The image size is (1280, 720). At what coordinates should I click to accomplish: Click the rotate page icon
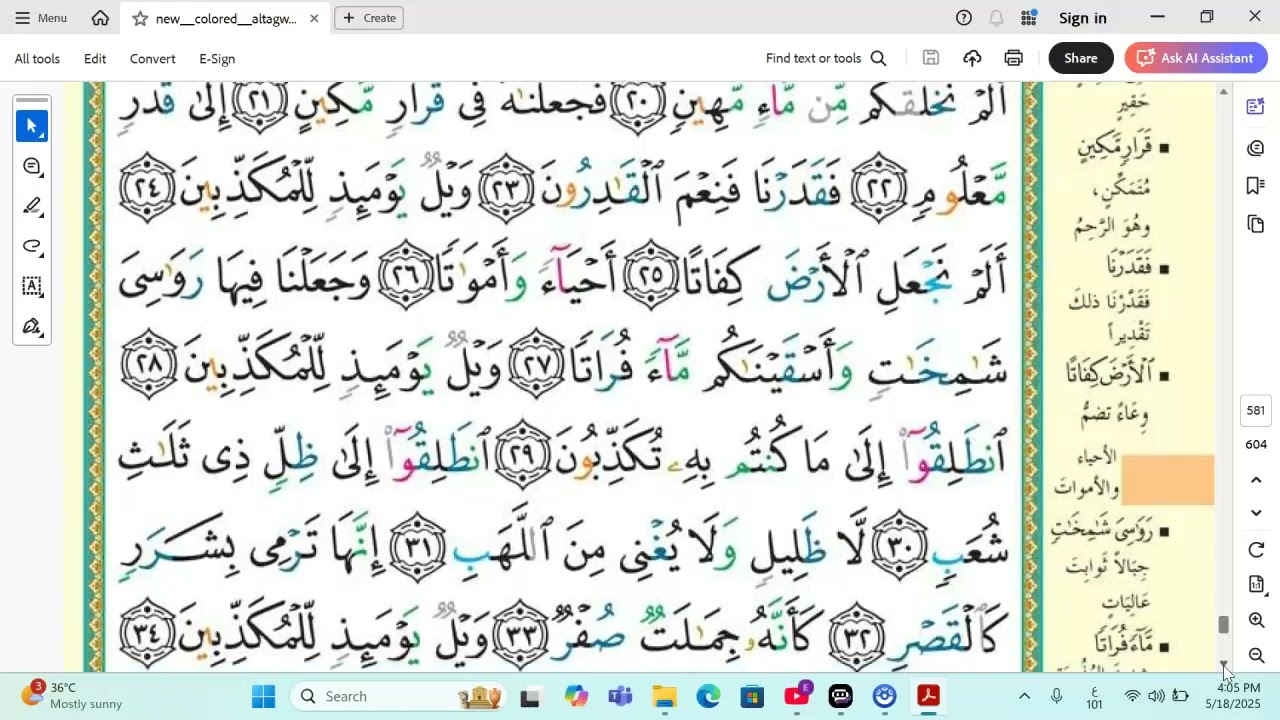pos(1257,550)
